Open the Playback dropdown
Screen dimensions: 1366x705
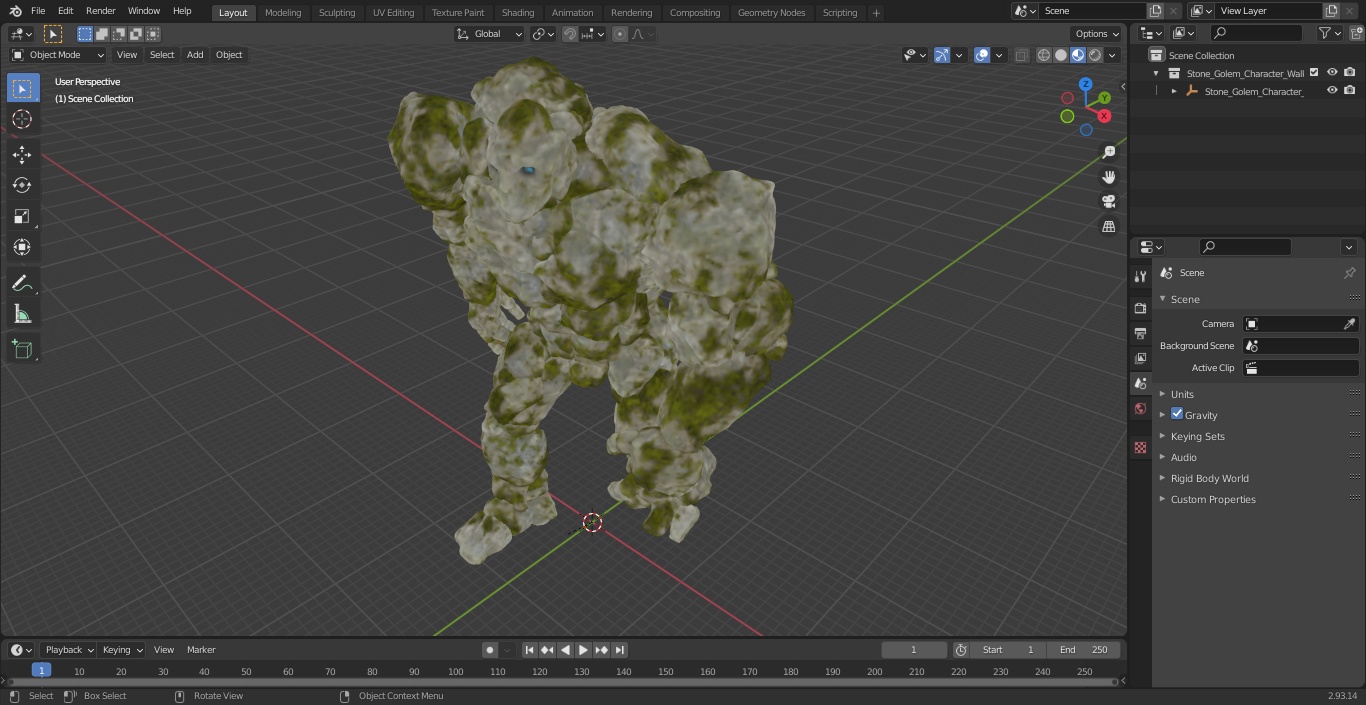coord(69,650)
